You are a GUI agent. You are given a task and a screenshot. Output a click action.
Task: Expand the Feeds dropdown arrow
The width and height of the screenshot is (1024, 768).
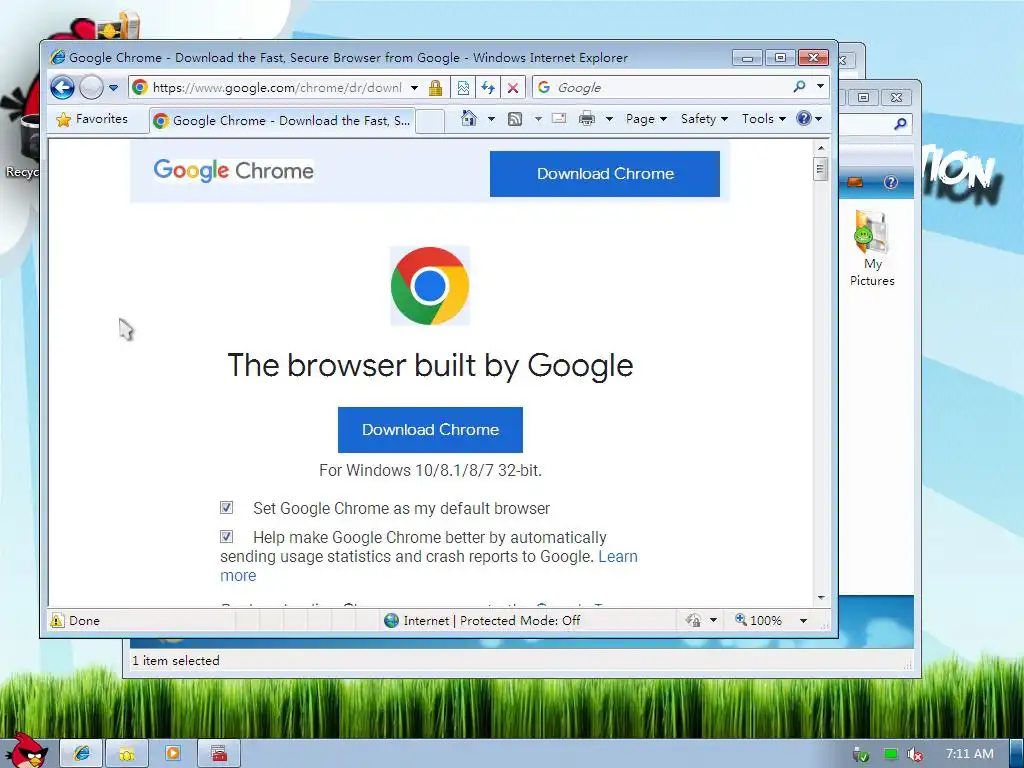coord(538,119)
